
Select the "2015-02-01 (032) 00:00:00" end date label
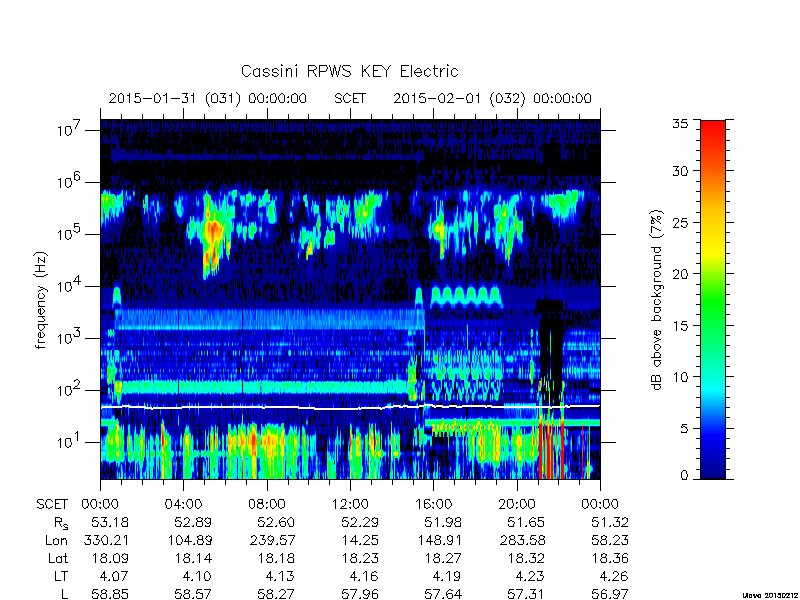[492, 98]
